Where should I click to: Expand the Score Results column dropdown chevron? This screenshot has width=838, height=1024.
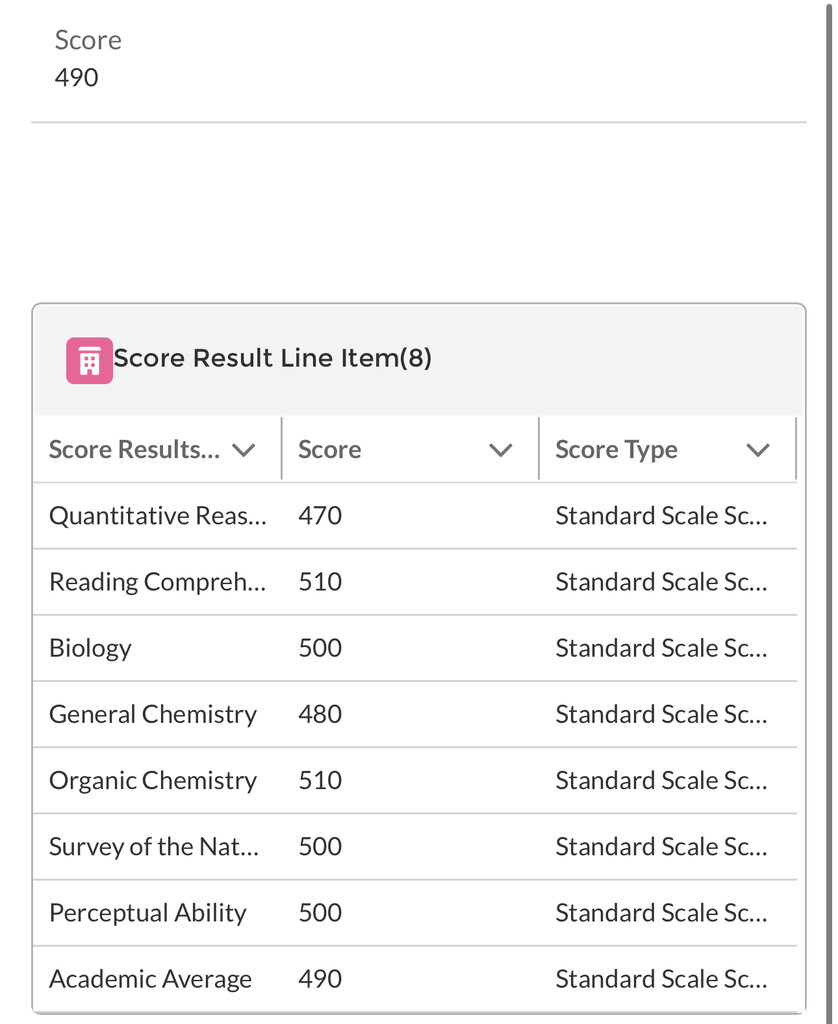(244, 450)
